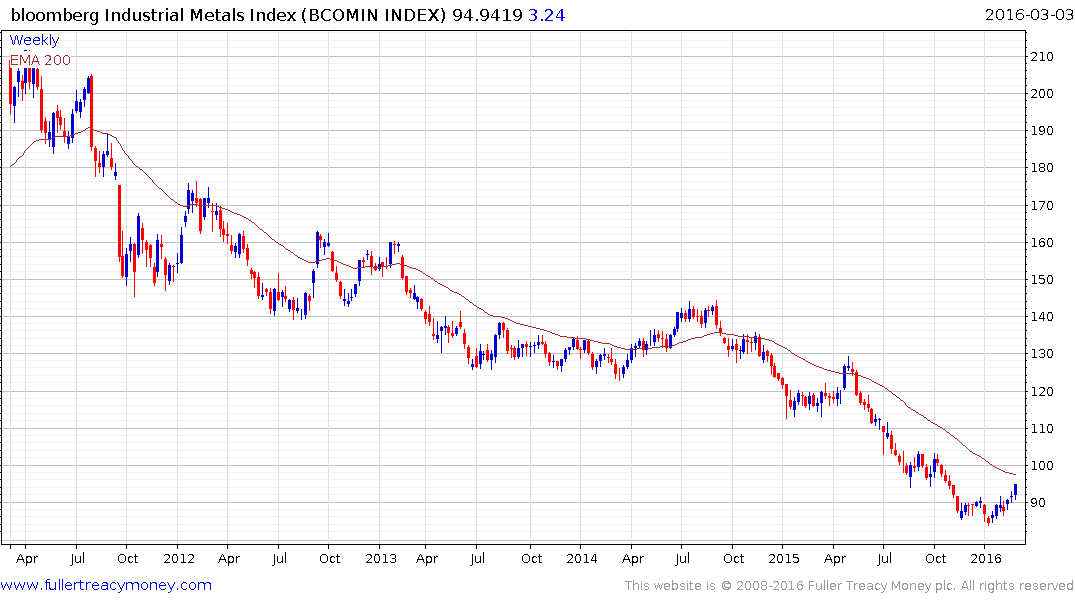Click the 120 price axis label
Image resolution: width=1075 pixels, height=600 pixels.
tap(1042, 392)
